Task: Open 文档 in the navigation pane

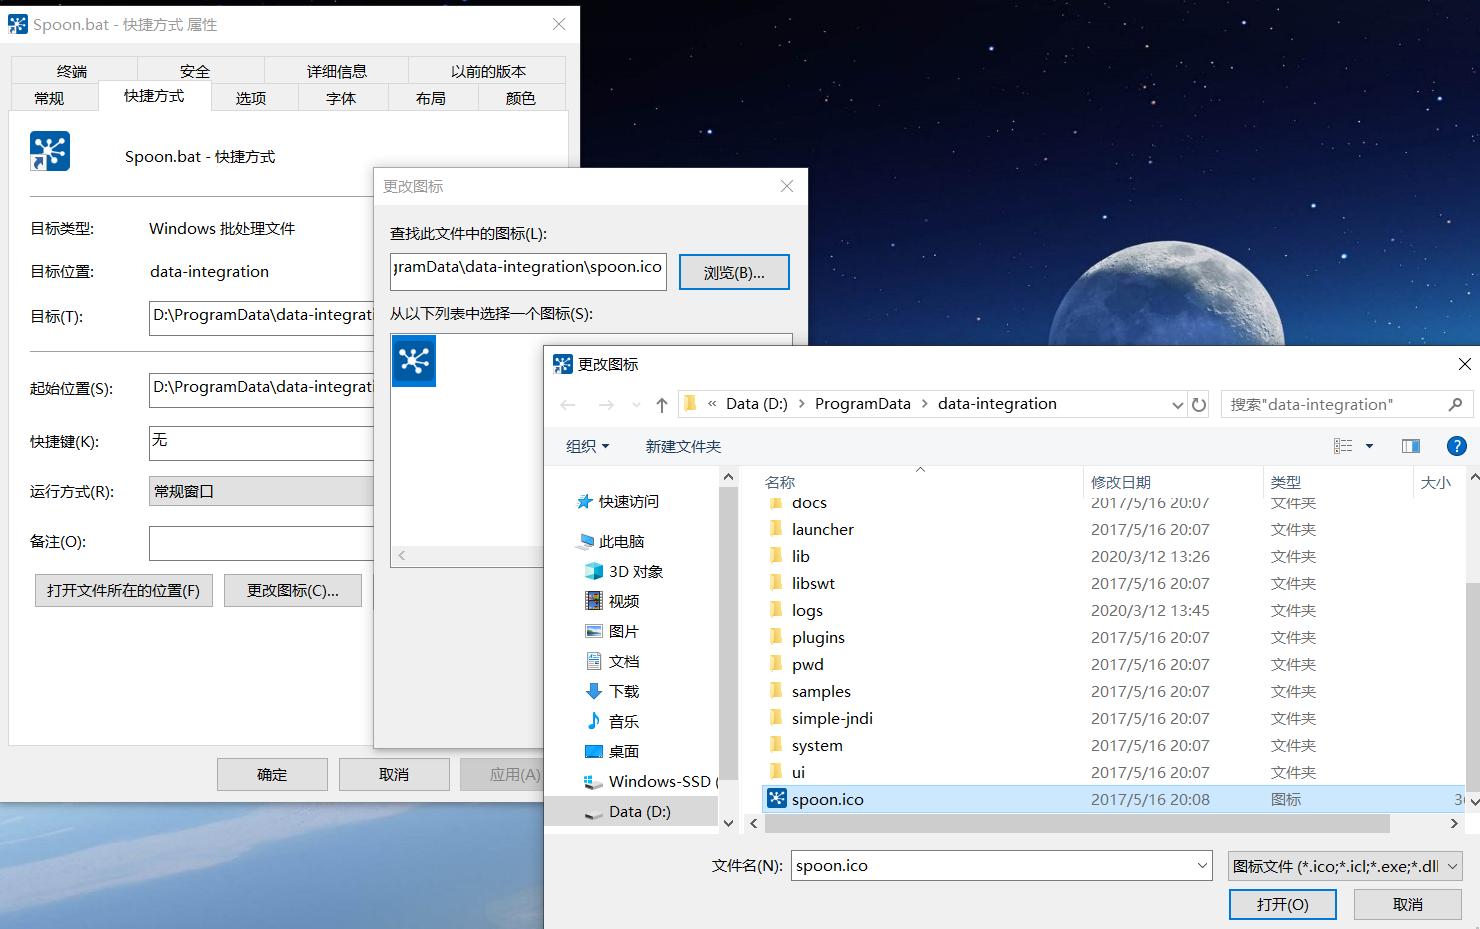Action: pyautogui.click(x=612, y=661)
